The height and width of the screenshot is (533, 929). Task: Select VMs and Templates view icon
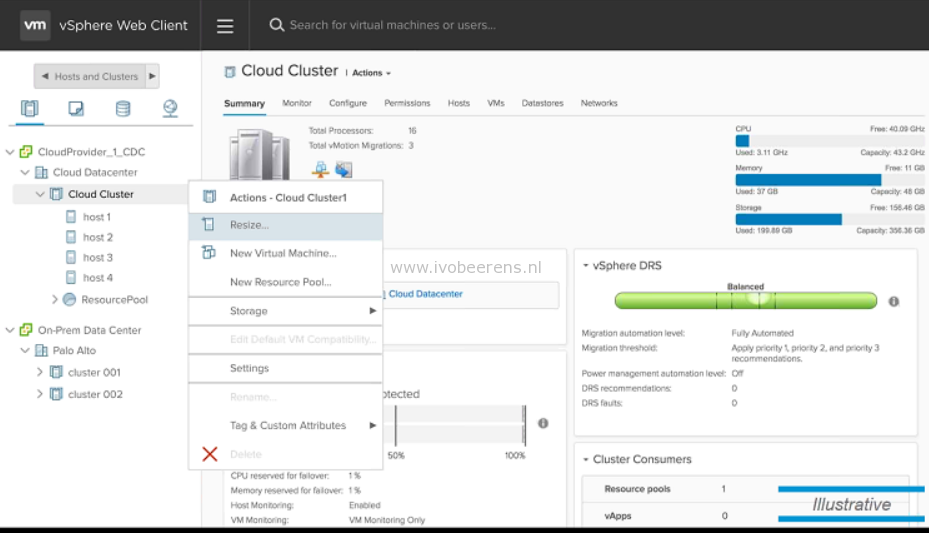point(76,108)
